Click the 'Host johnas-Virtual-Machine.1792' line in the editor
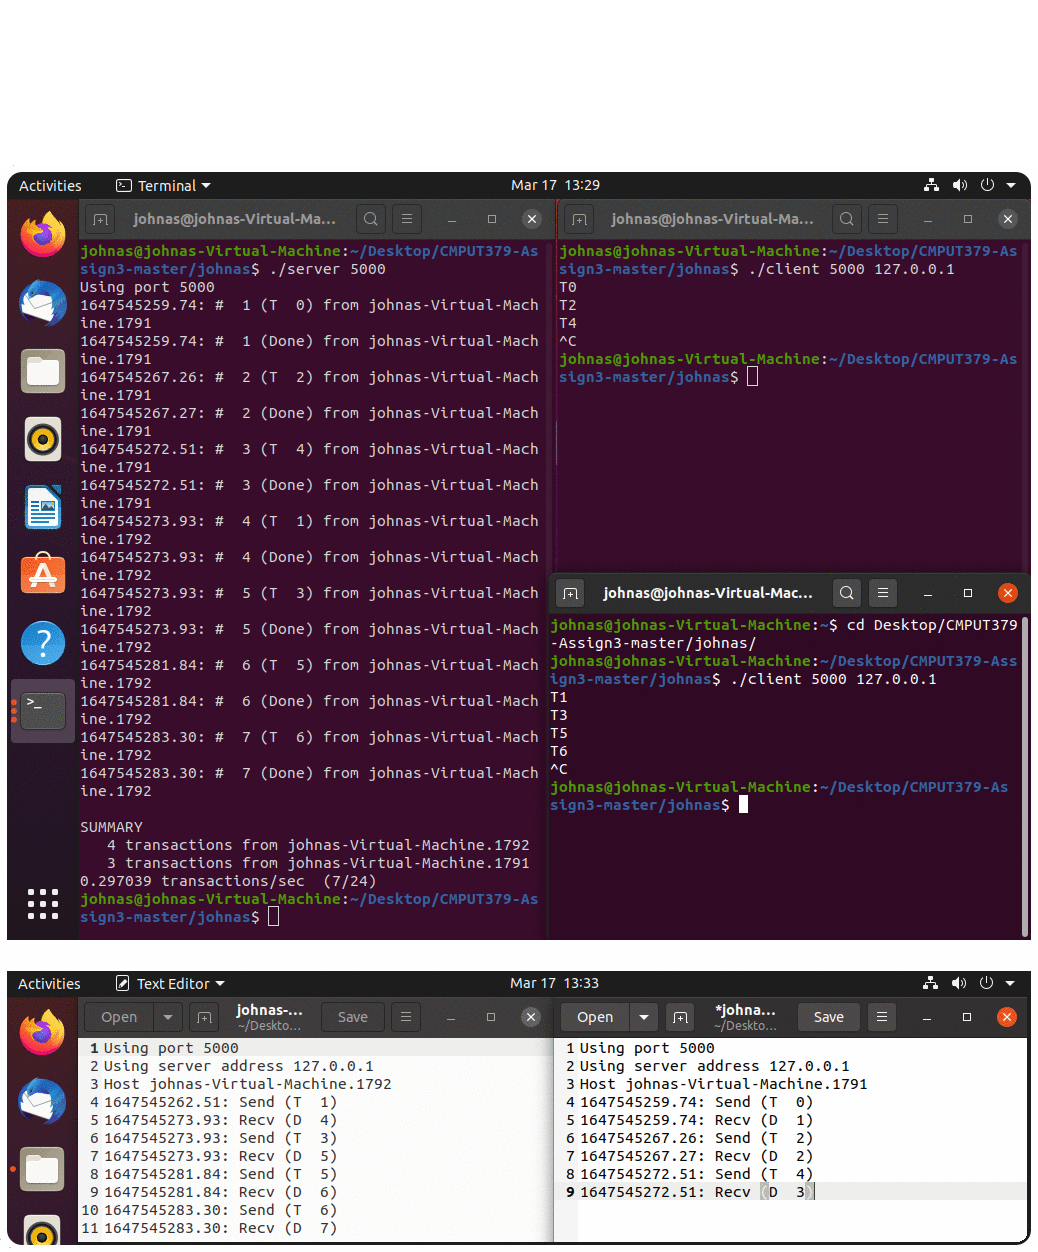 [248, 1084]
